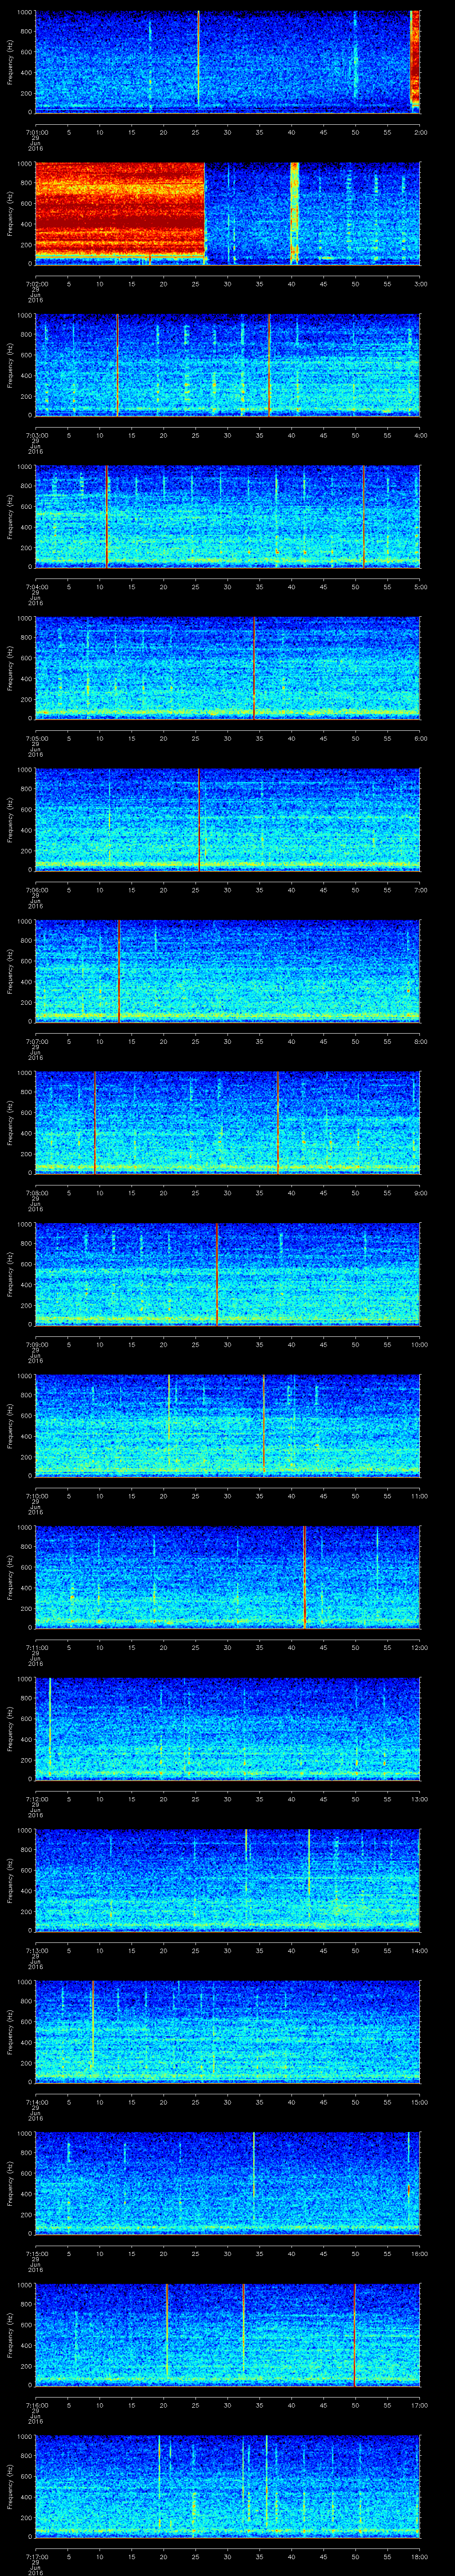Click the '7:16:00' start time label
Image resolution: width=455 pixels, height=2576 pixels.
click(x=36, y=2405)
